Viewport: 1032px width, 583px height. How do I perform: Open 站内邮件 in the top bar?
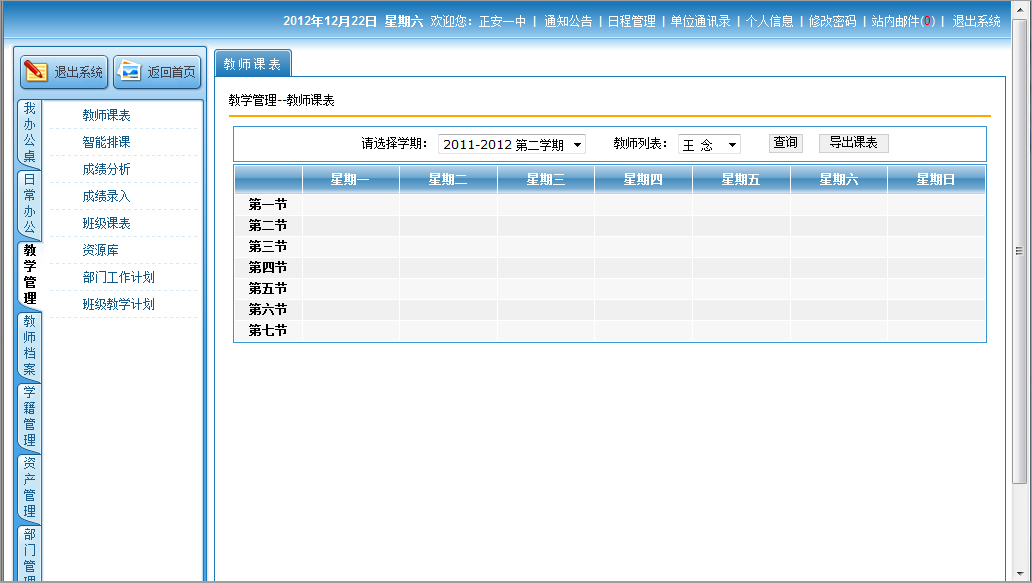point(901,21)
